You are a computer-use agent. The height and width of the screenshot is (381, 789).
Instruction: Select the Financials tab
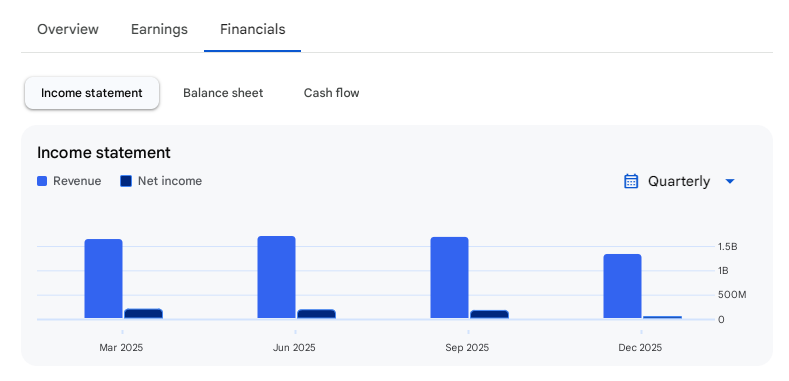(253, 29)
